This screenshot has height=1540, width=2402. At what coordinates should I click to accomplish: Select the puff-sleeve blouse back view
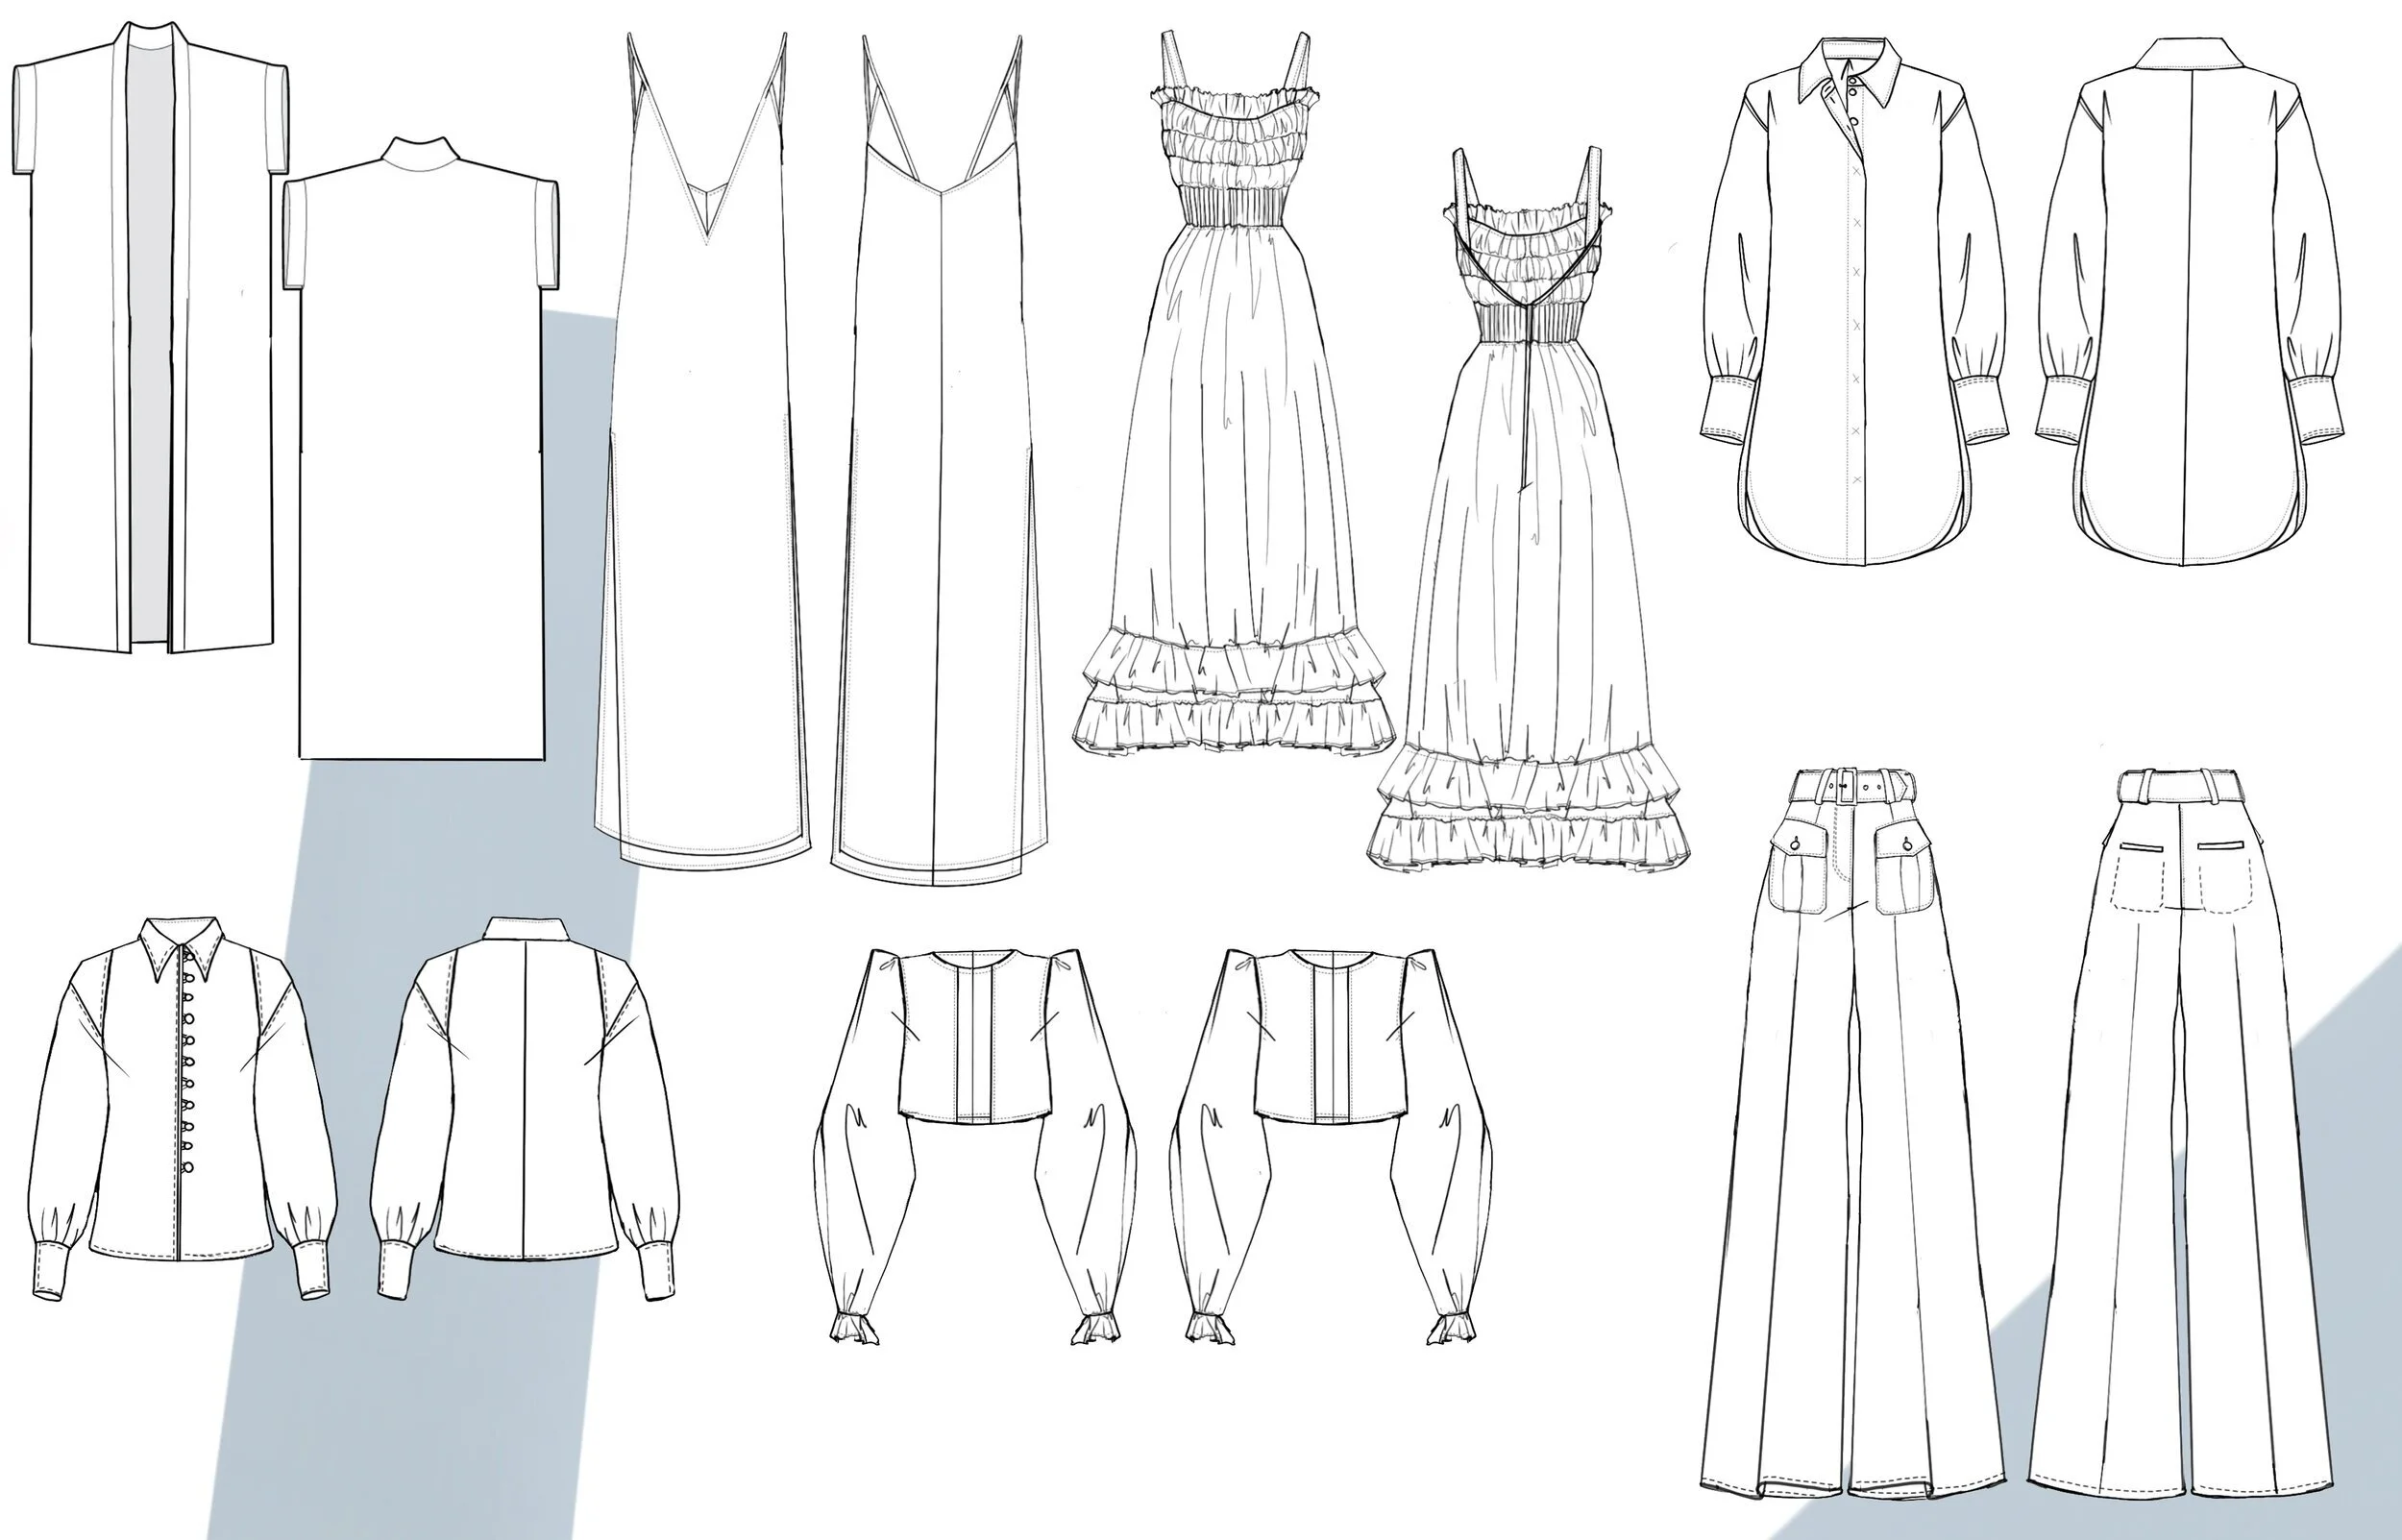click(525, 1100)
